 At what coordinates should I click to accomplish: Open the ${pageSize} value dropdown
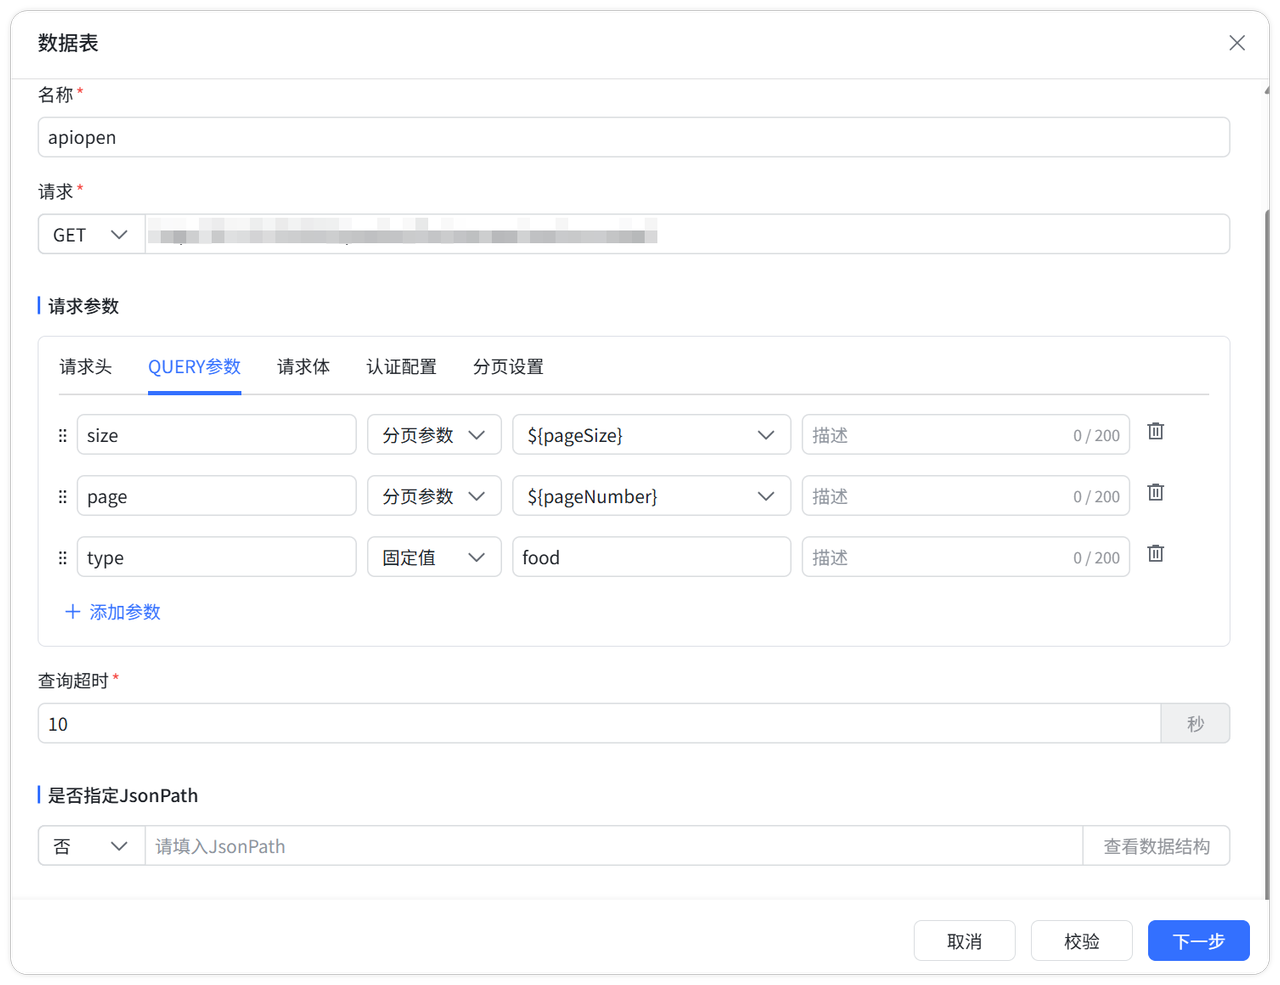point(651,435)
